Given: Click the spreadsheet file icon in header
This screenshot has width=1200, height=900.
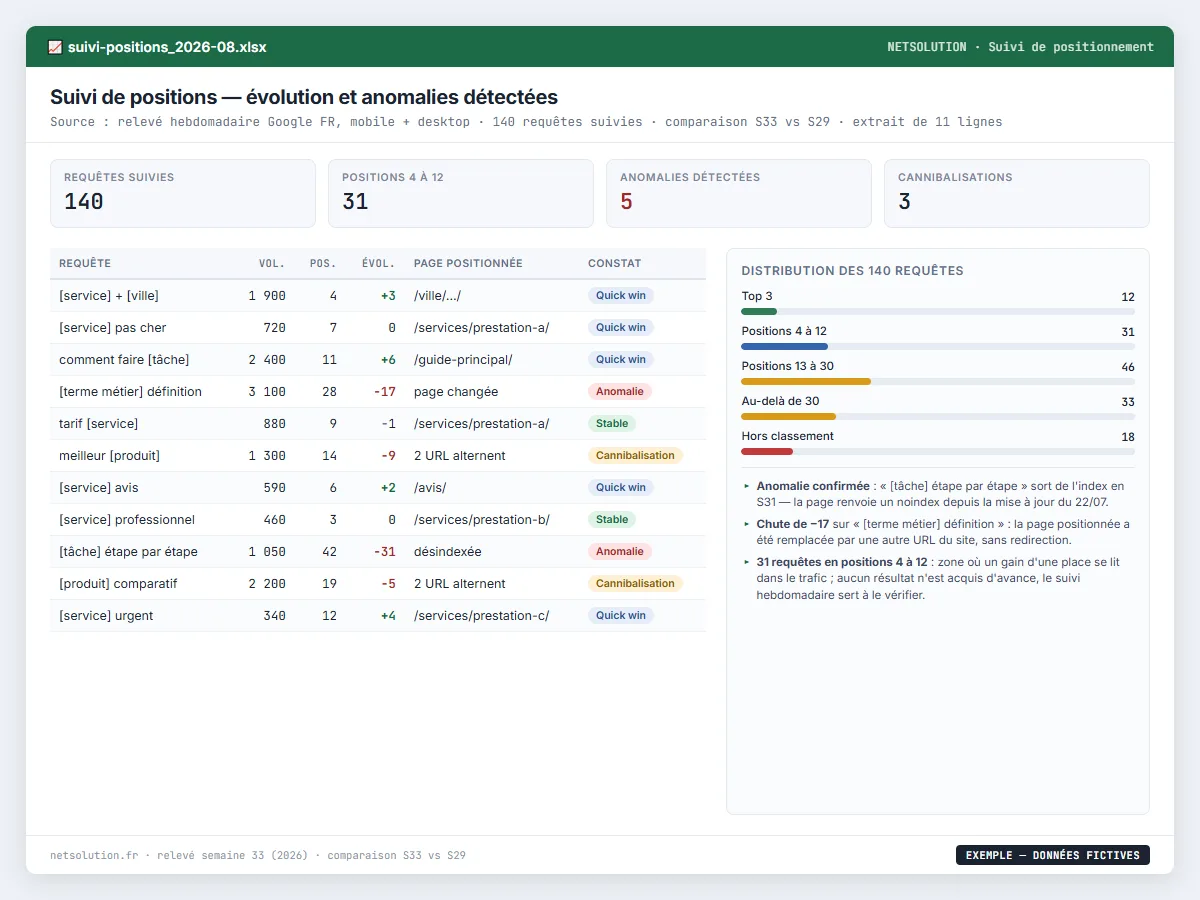Looking at the screenshot, I should (55, 47).
